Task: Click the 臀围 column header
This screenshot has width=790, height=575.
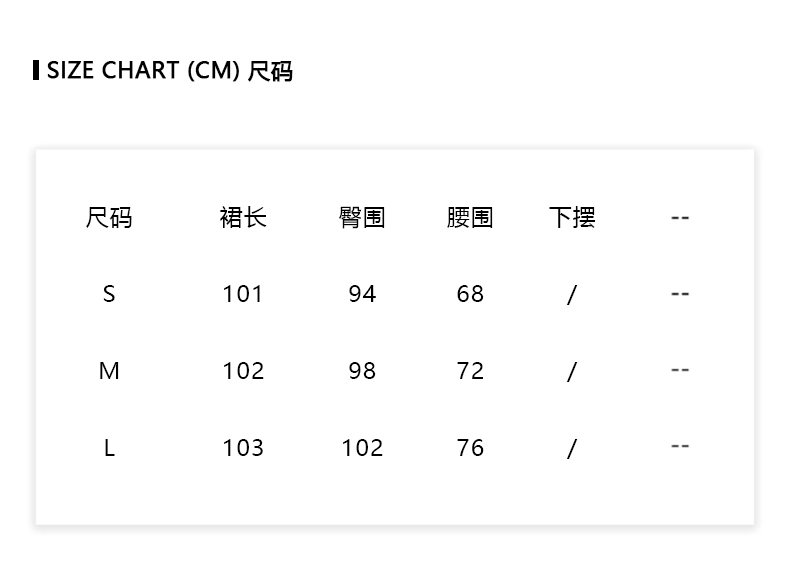Action: 362,217
